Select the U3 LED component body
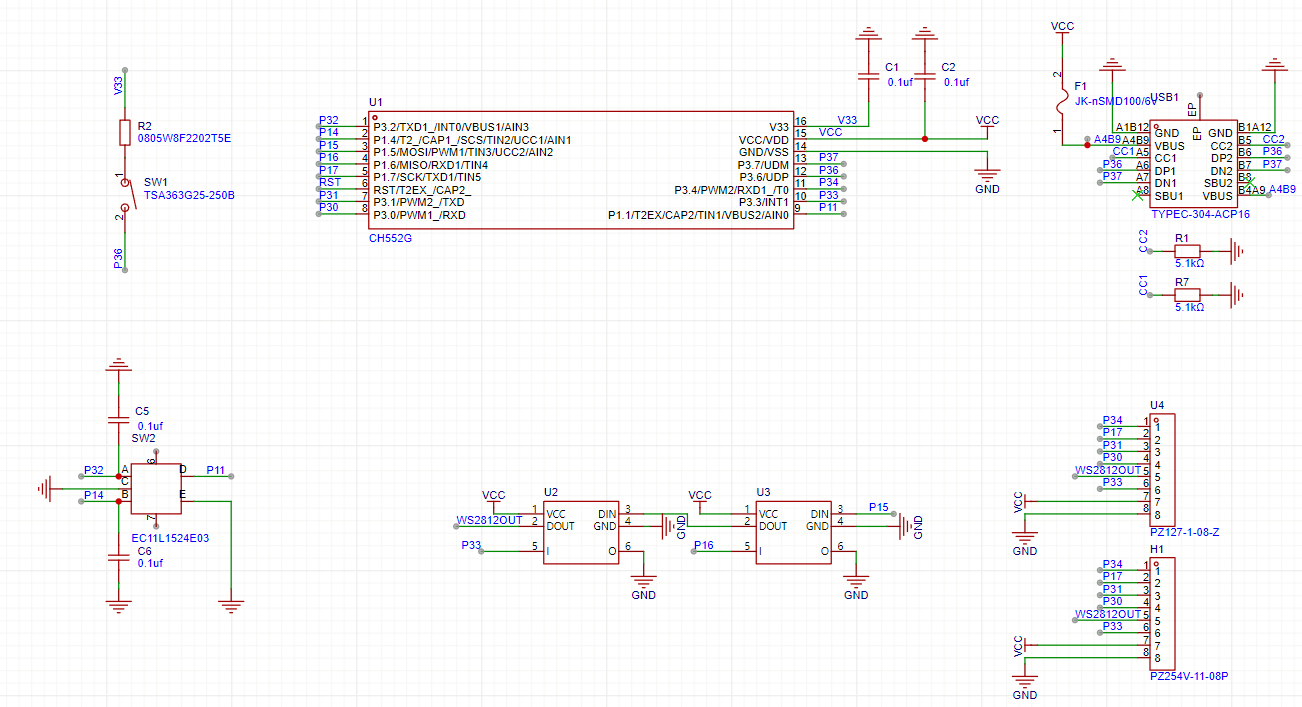The height and width of the screenshot is (707, 1302). coord(793,532)
